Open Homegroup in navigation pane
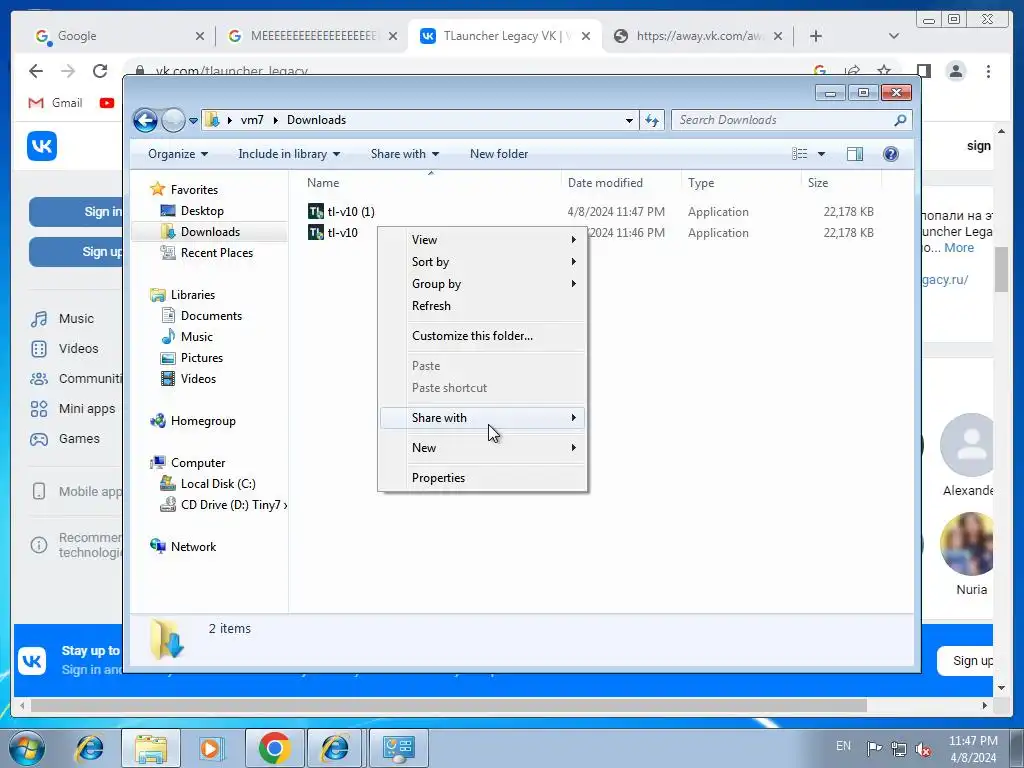 (x=193, y=421)
